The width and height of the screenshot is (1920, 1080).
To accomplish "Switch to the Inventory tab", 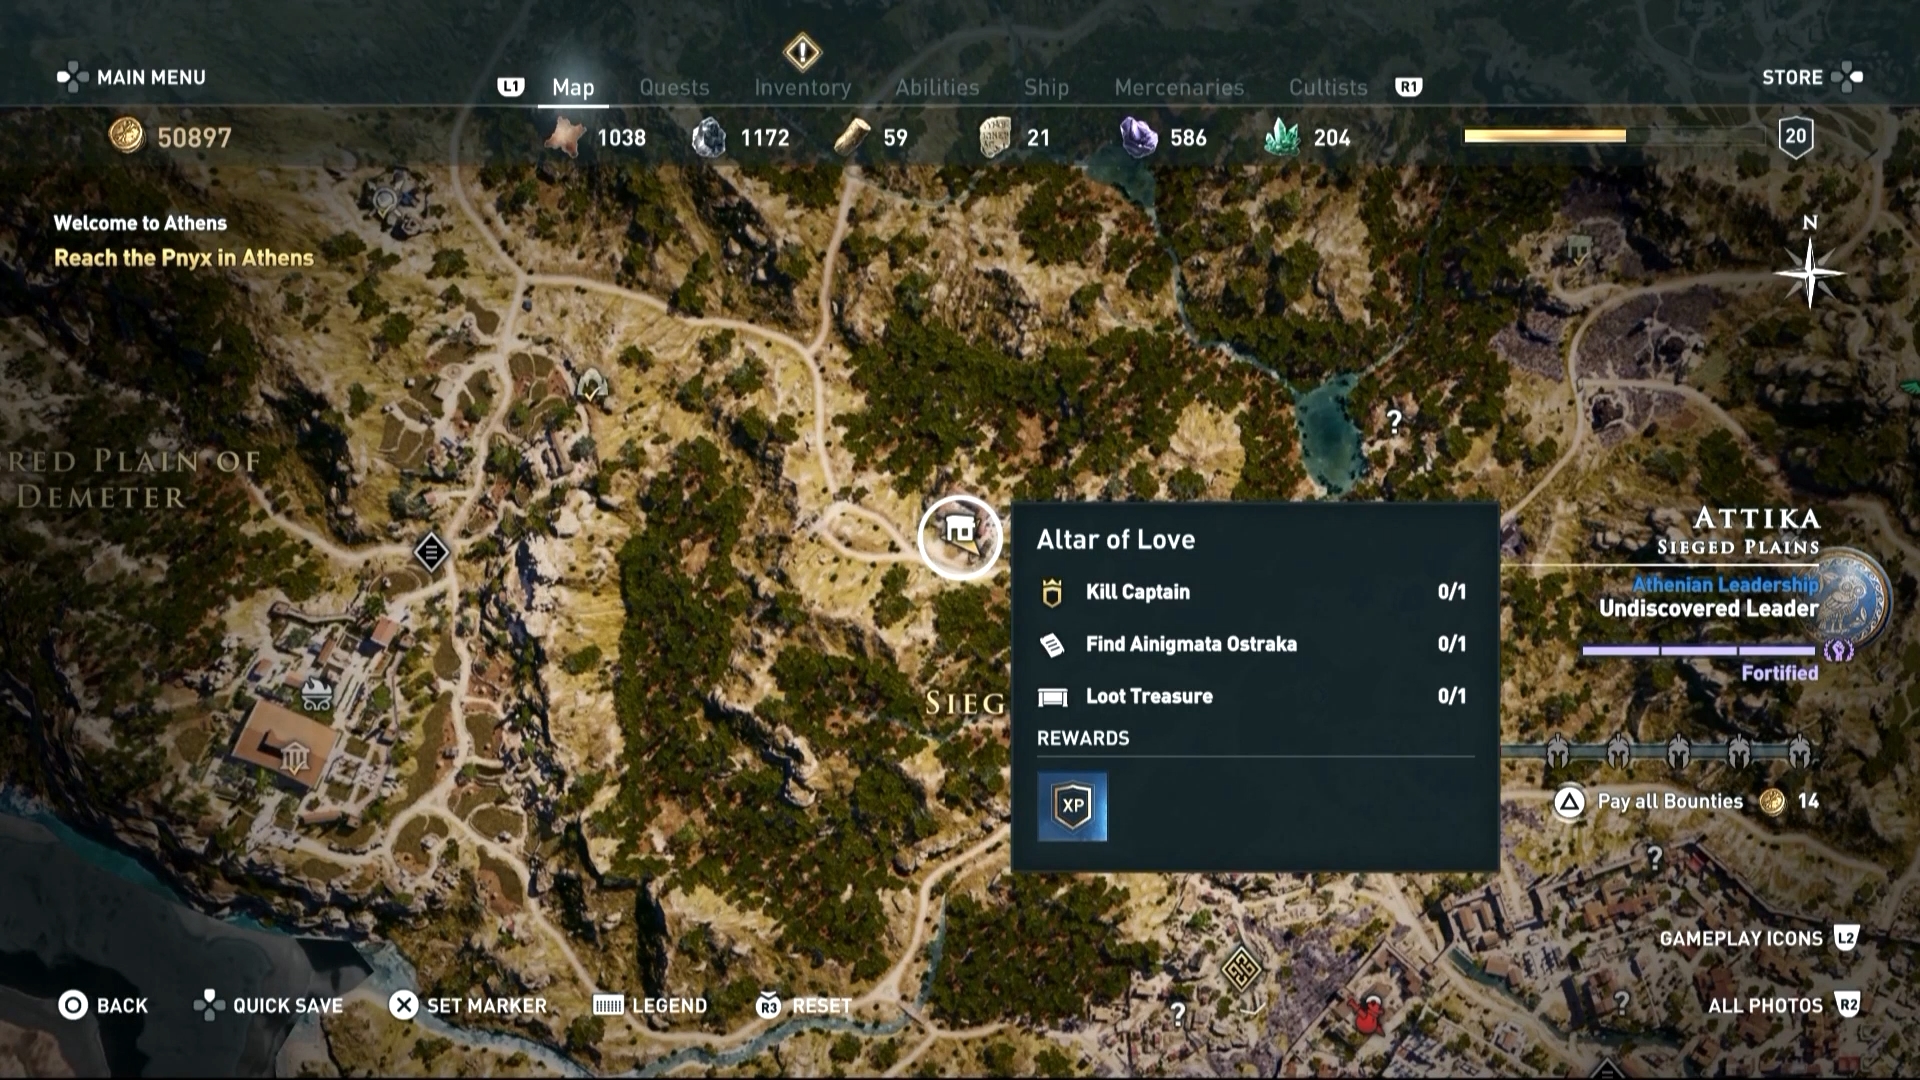I will coord(802,88).
